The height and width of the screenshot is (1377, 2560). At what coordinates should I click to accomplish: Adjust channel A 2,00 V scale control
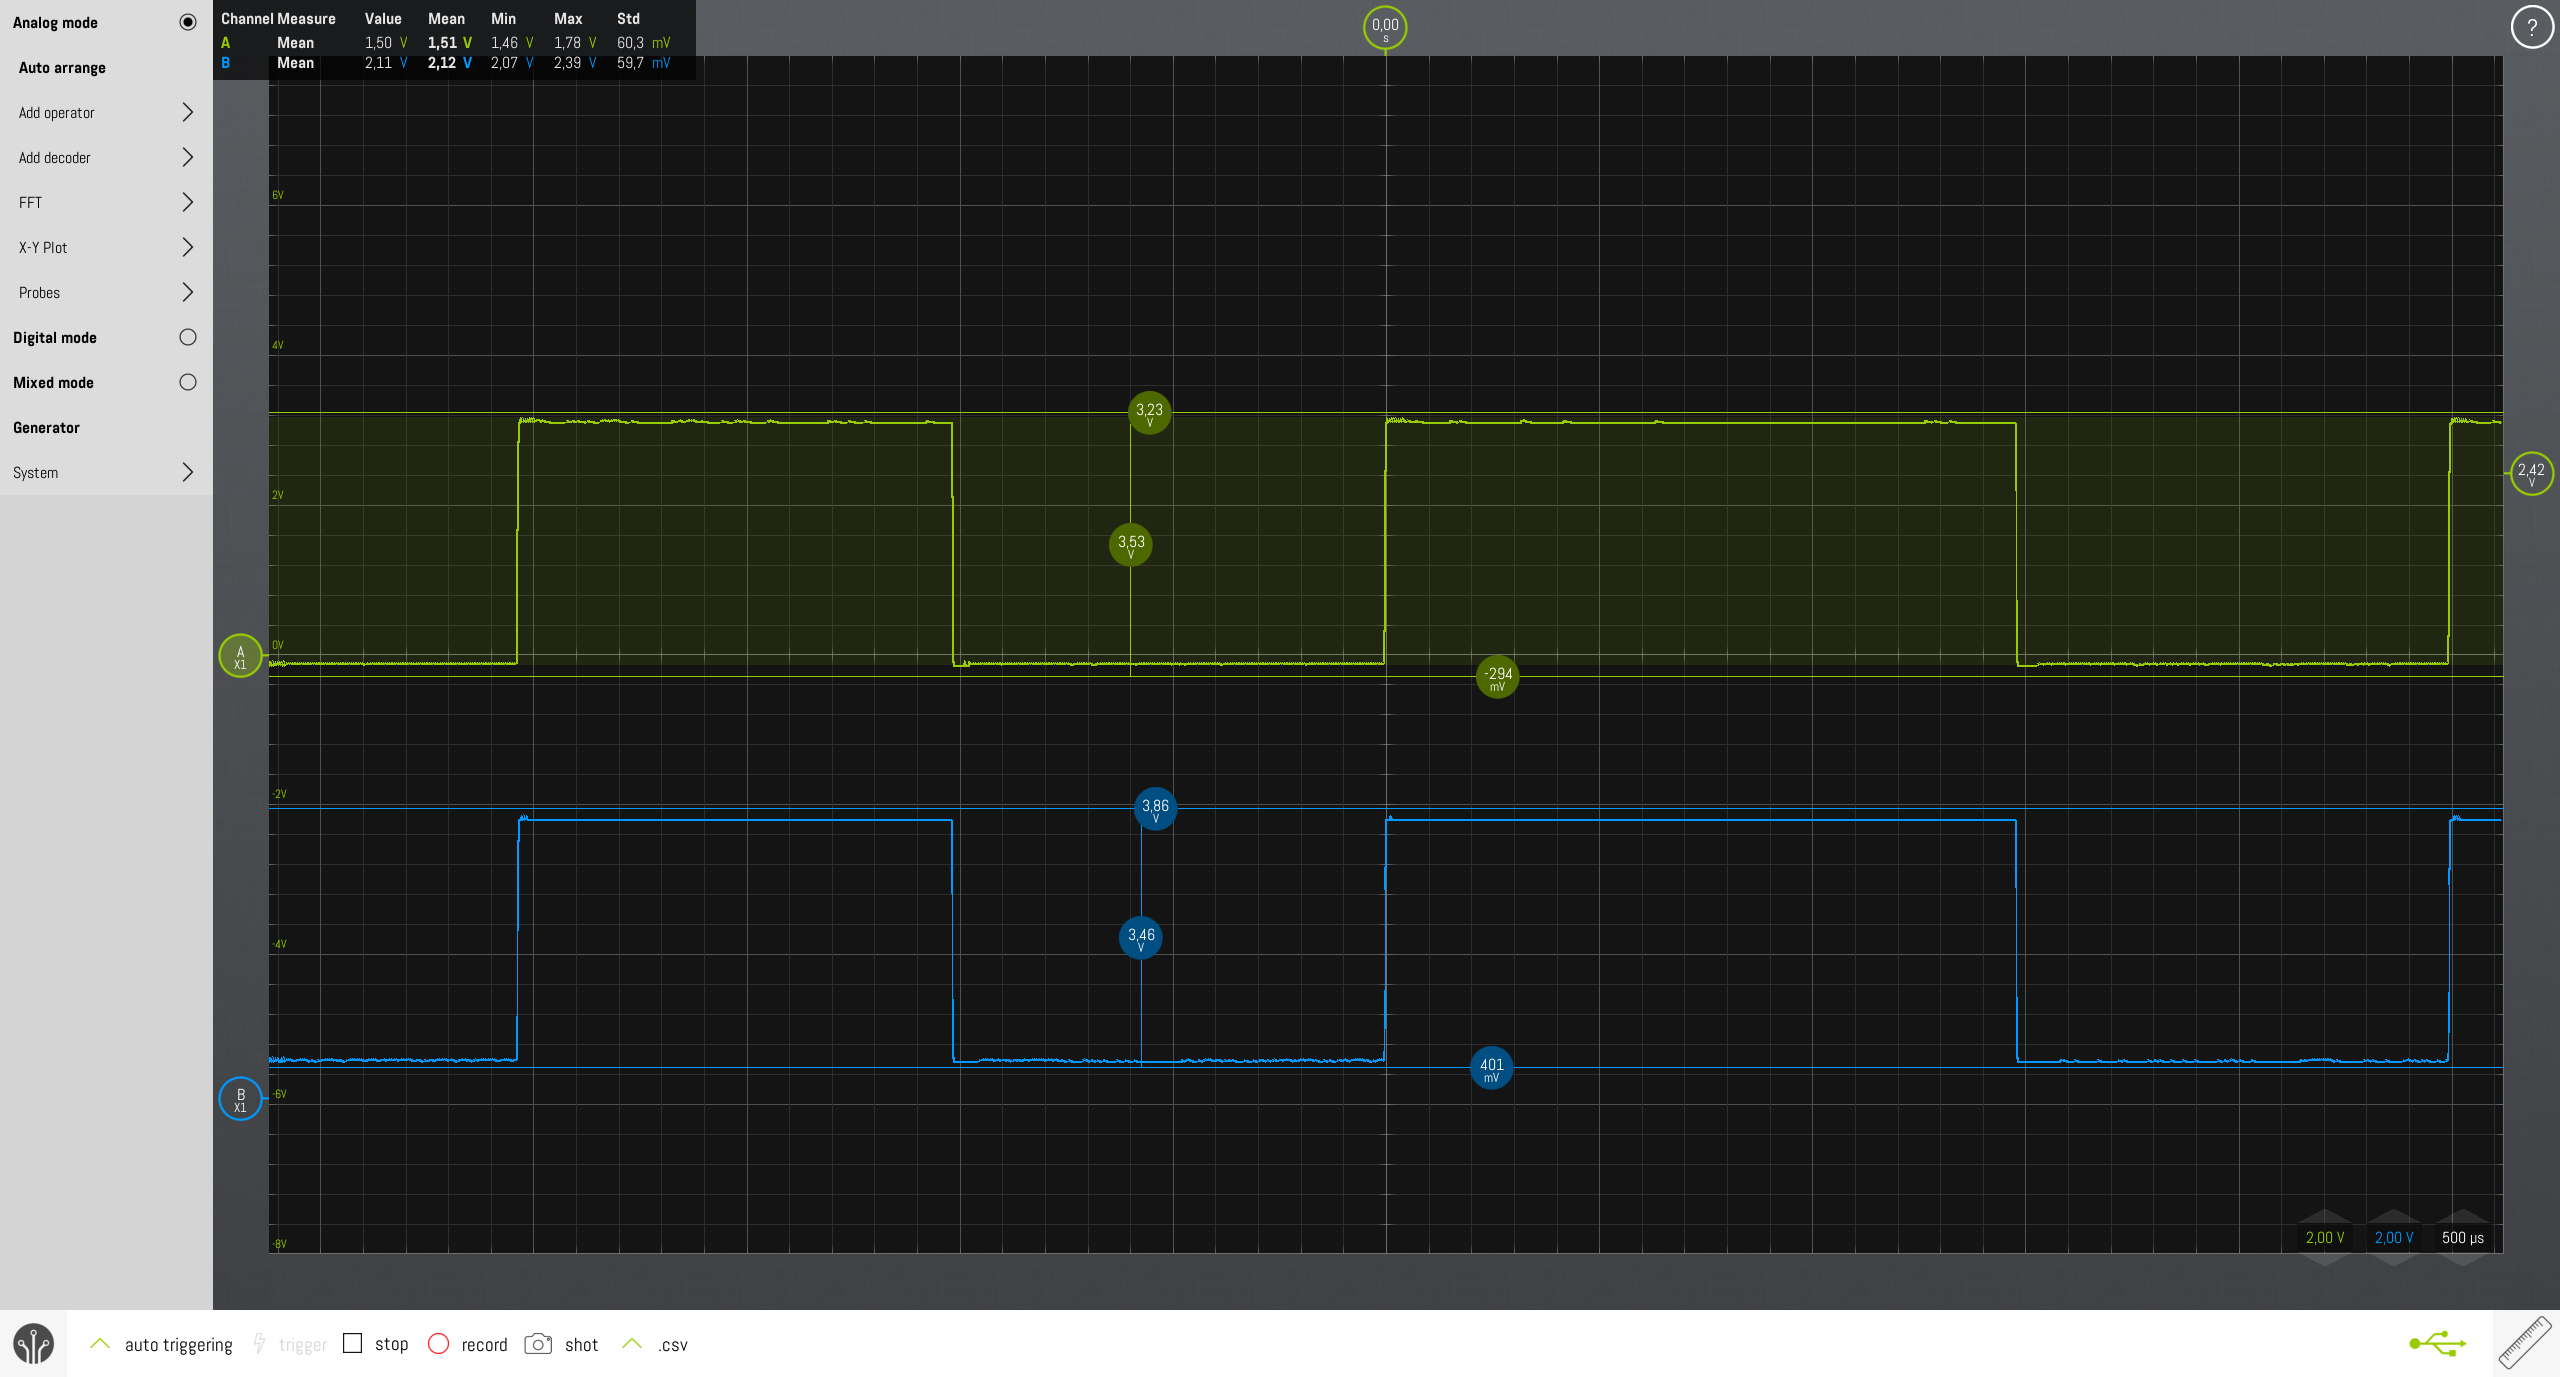point(2324,1238)
